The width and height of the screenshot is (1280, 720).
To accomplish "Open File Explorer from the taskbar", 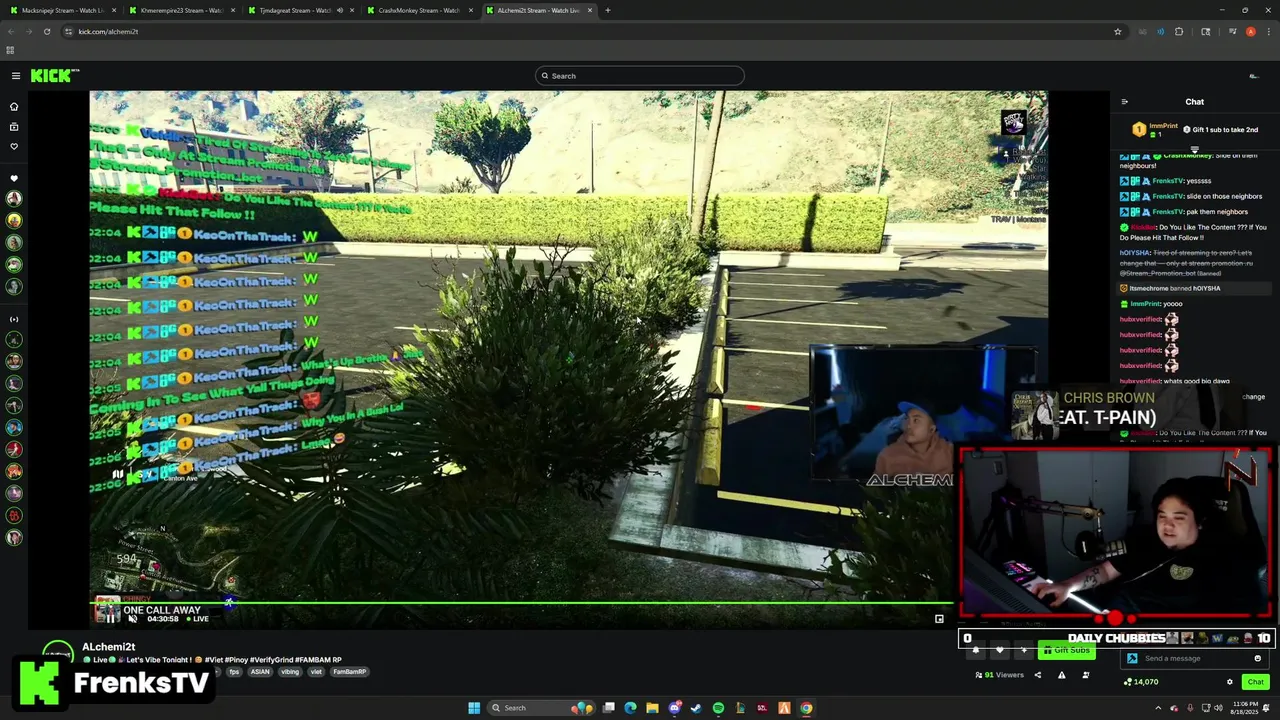I will click(652, 708).
